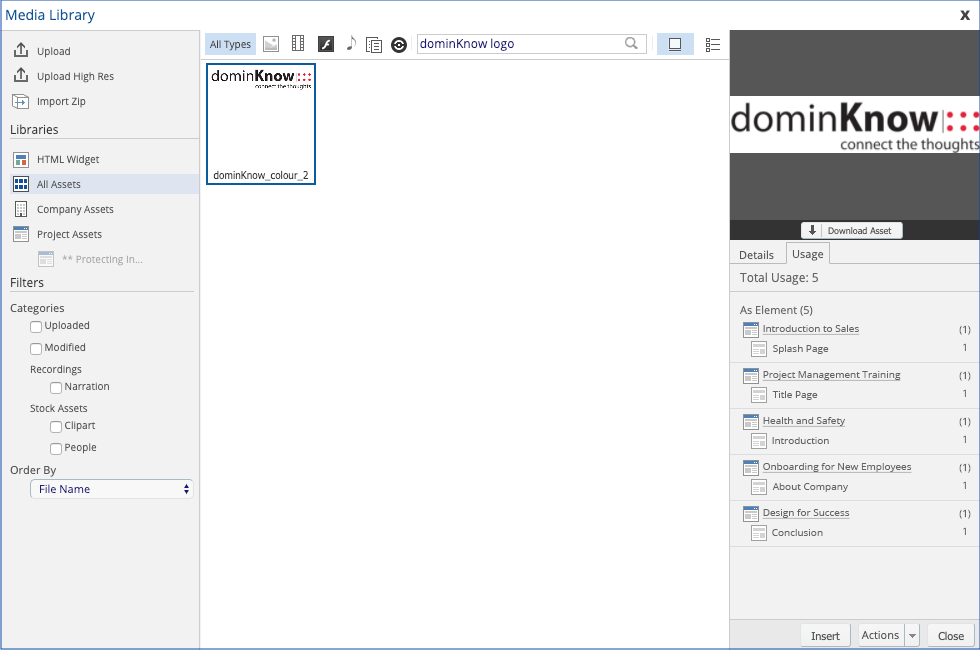Viewport: 980px width, 650px height.
Task: Filter assets by audio files
Action: click(x=350, y=44)
